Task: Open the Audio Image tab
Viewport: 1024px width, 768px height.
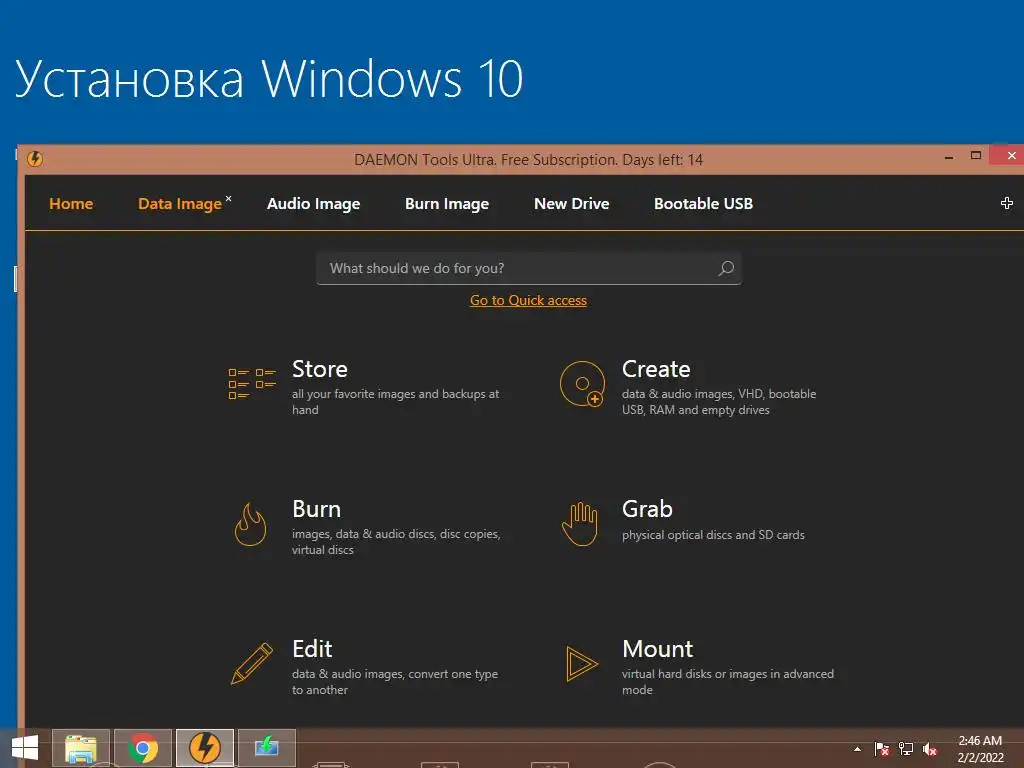Action: pyautogui.click(x=313, y=204)
